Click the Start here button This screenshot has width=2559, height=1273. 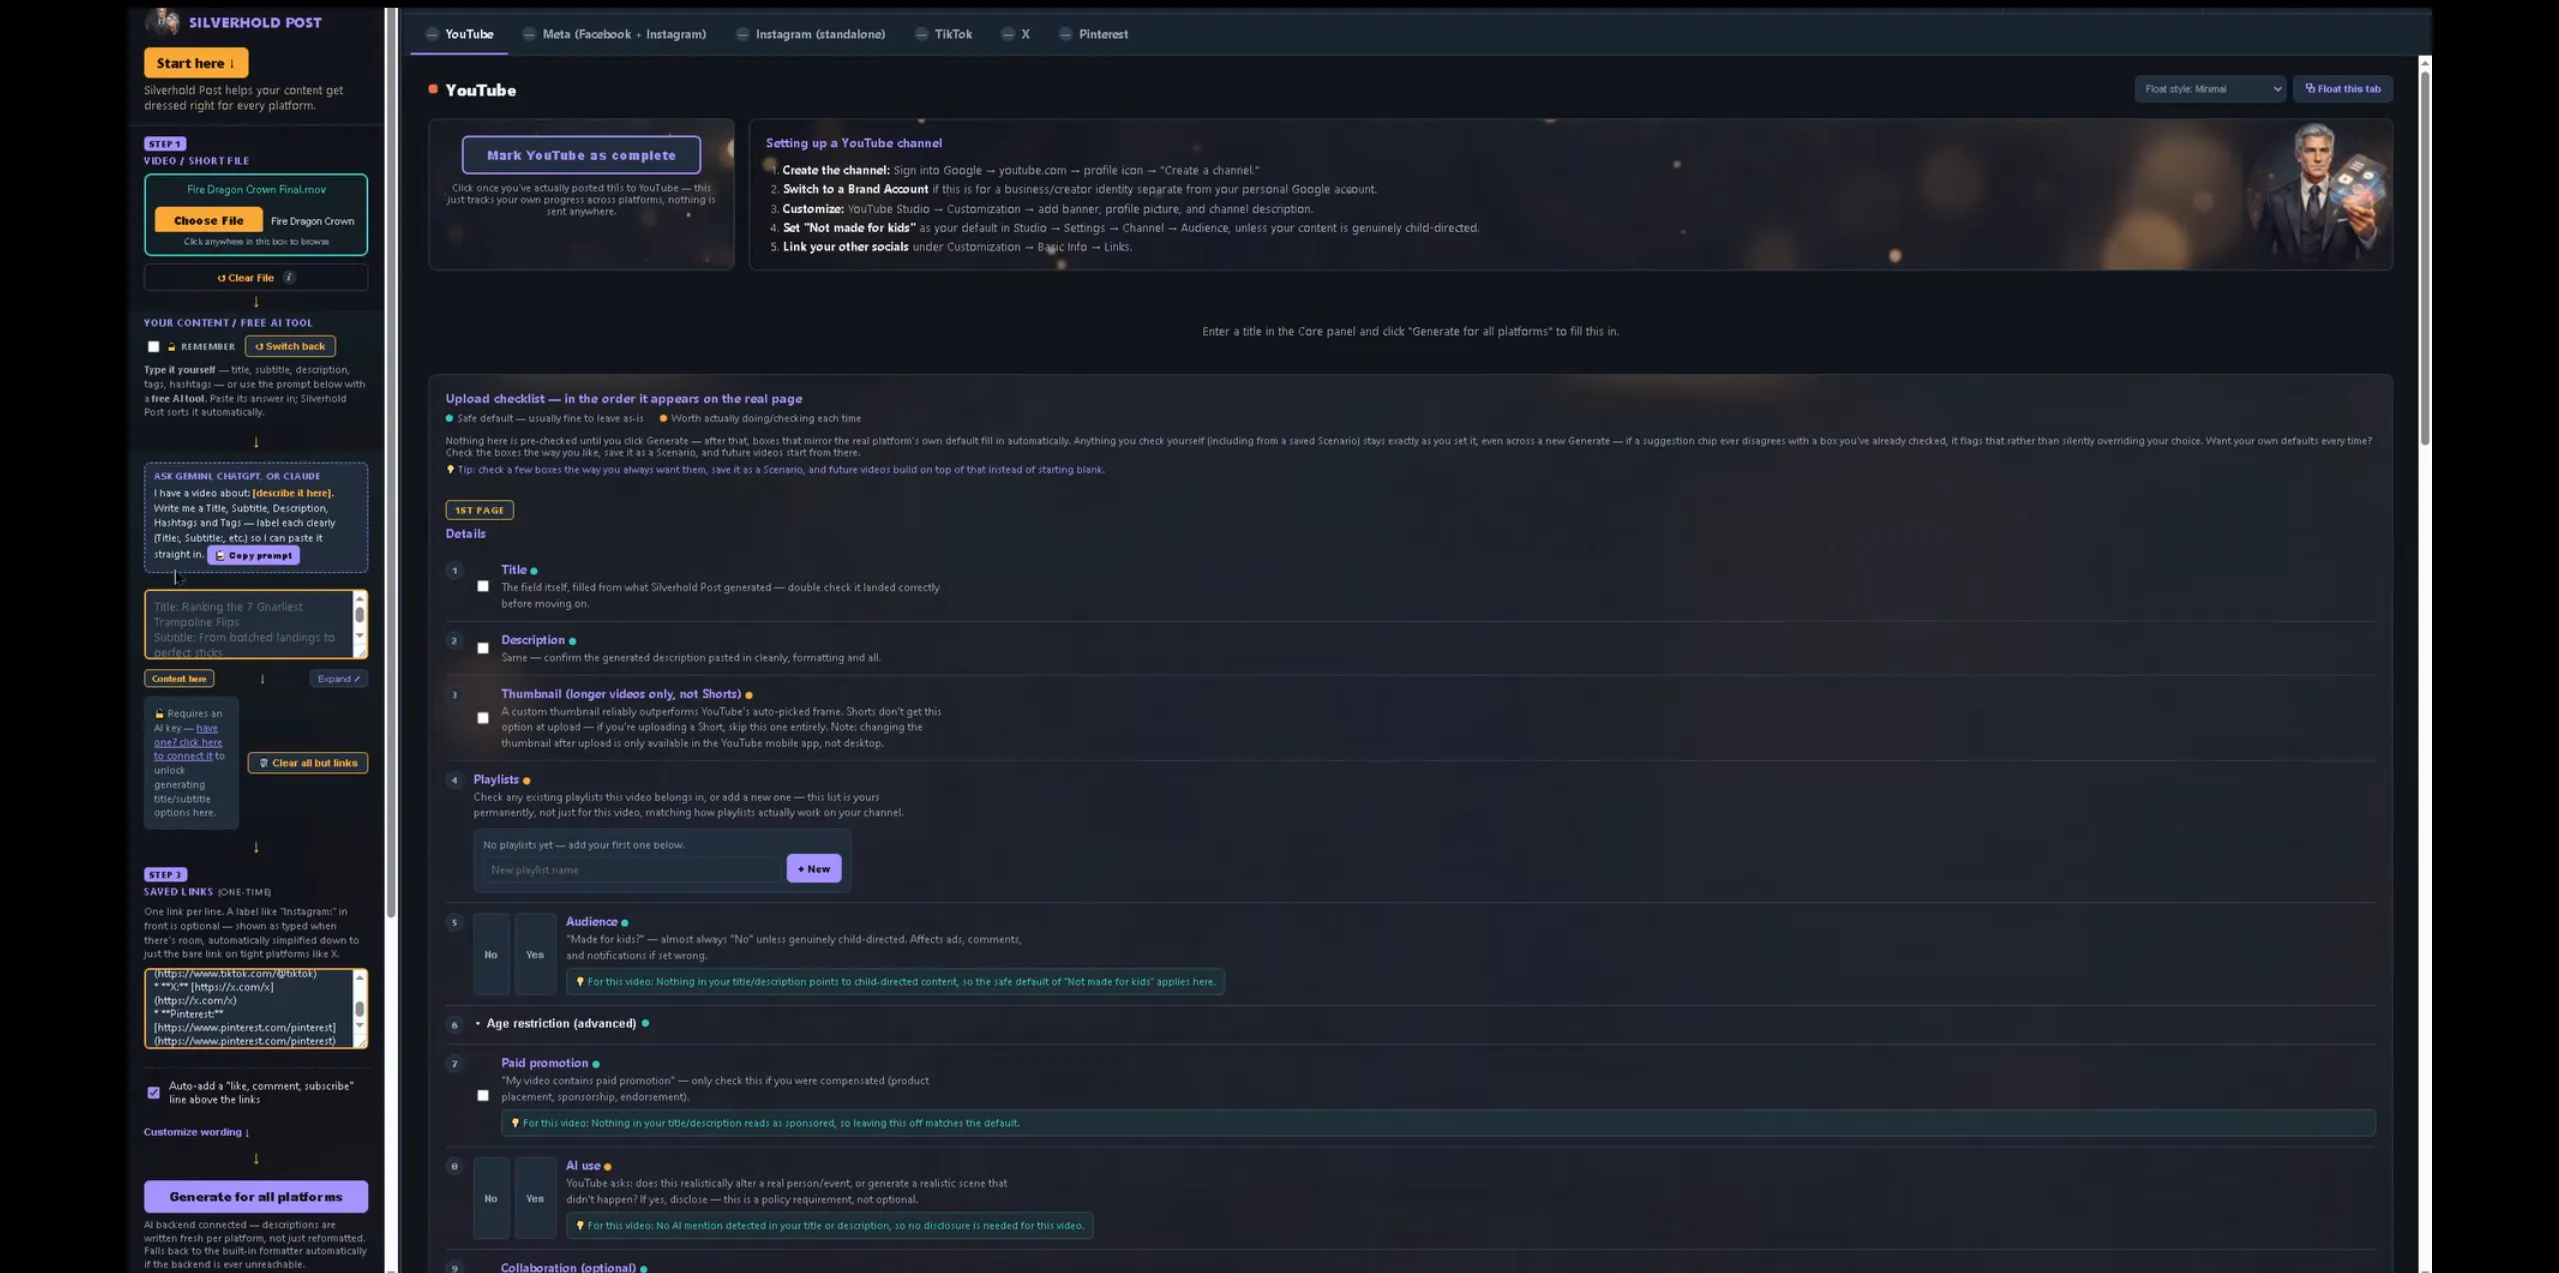pos(196,63)
